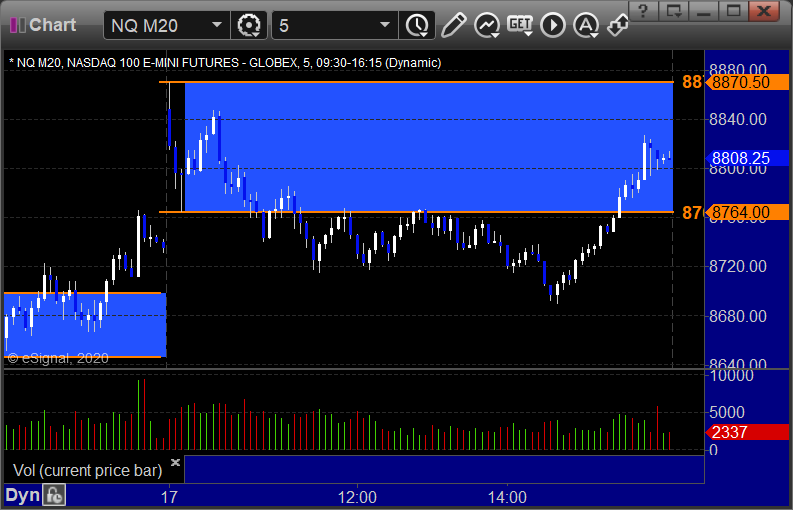The height and width of the screenshot is (510, 793).
Task: Click the Chart window icon
Action: (x=17, y=25)
